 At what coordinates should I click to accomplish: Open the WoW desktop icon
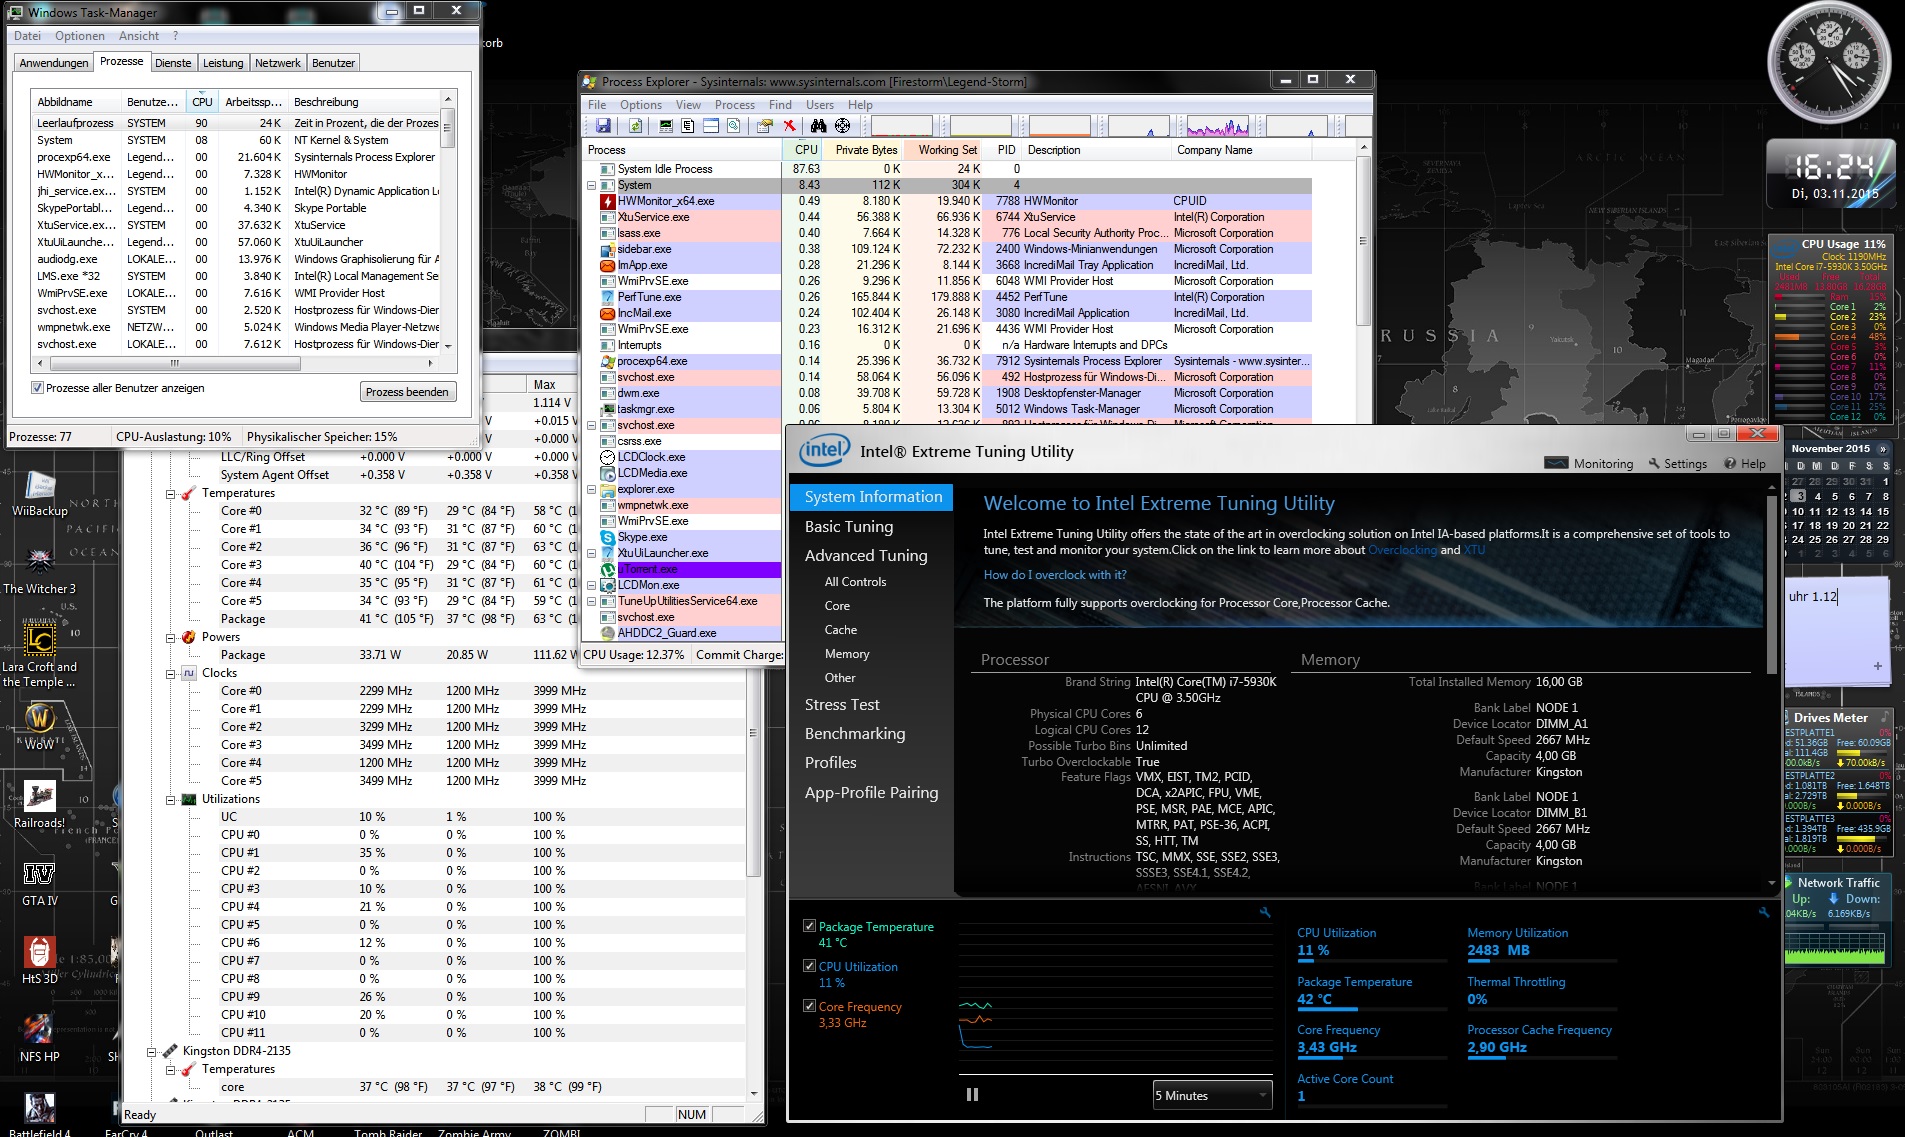tap(40, 726)
